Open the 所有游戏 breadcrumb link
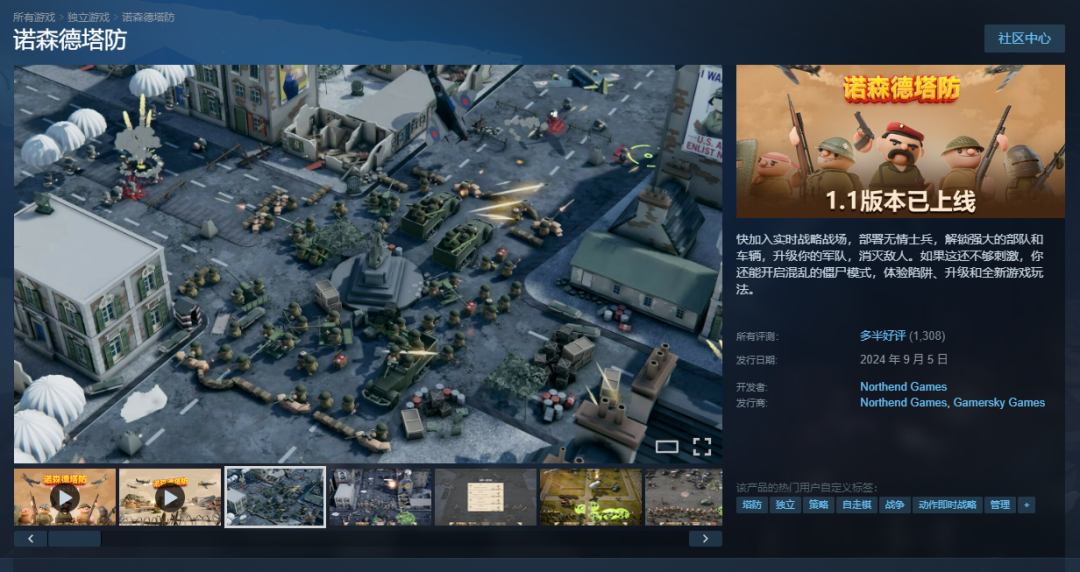The height and width of the screenshot is (572, 1080). coord(34,17)
